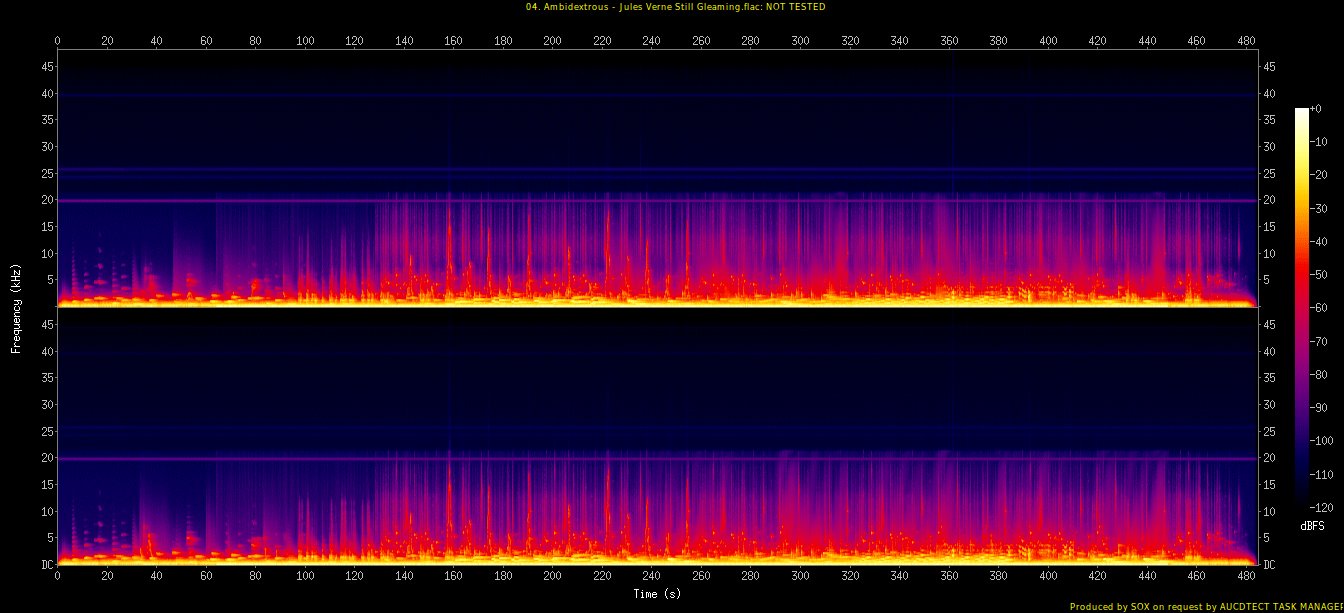Click the dBFS label under the color bar
The width and height of the screenshot is (1344, 613).
pos(1312,526)
